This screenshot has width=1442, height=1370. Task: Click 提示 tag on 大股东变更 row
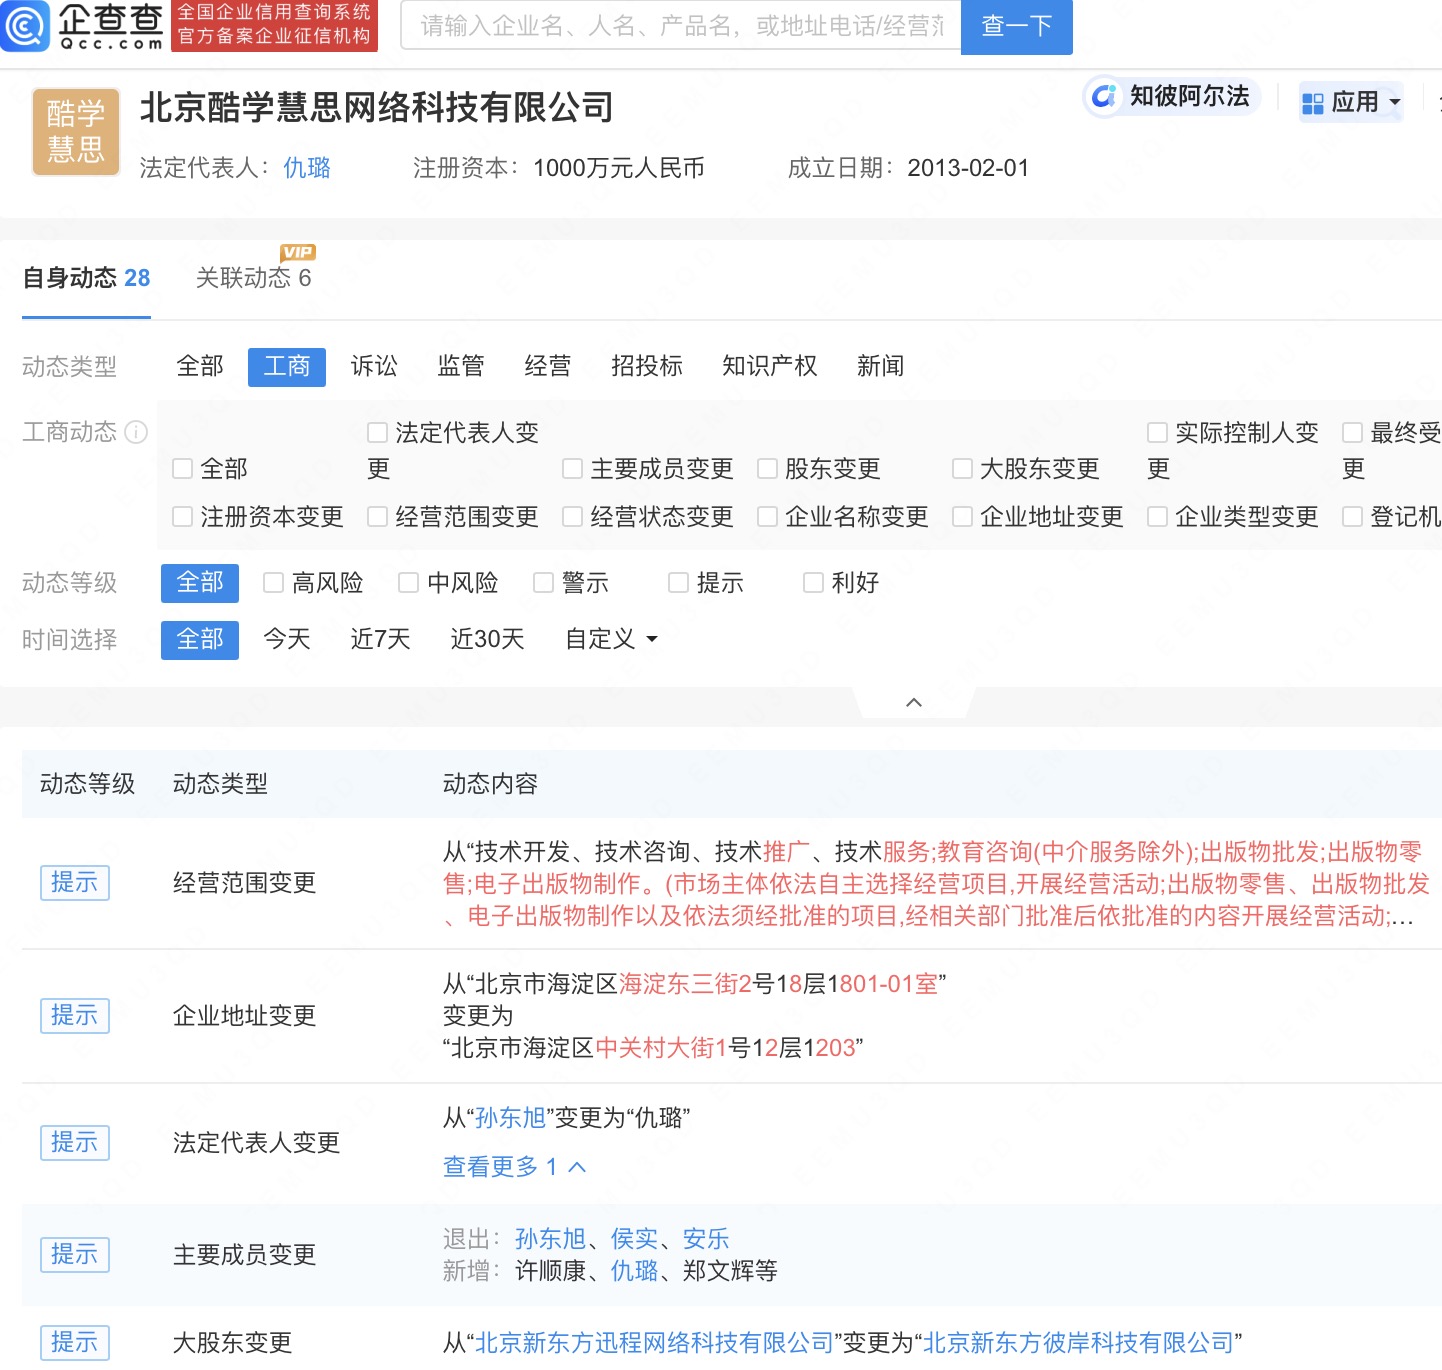[75, 1343]
